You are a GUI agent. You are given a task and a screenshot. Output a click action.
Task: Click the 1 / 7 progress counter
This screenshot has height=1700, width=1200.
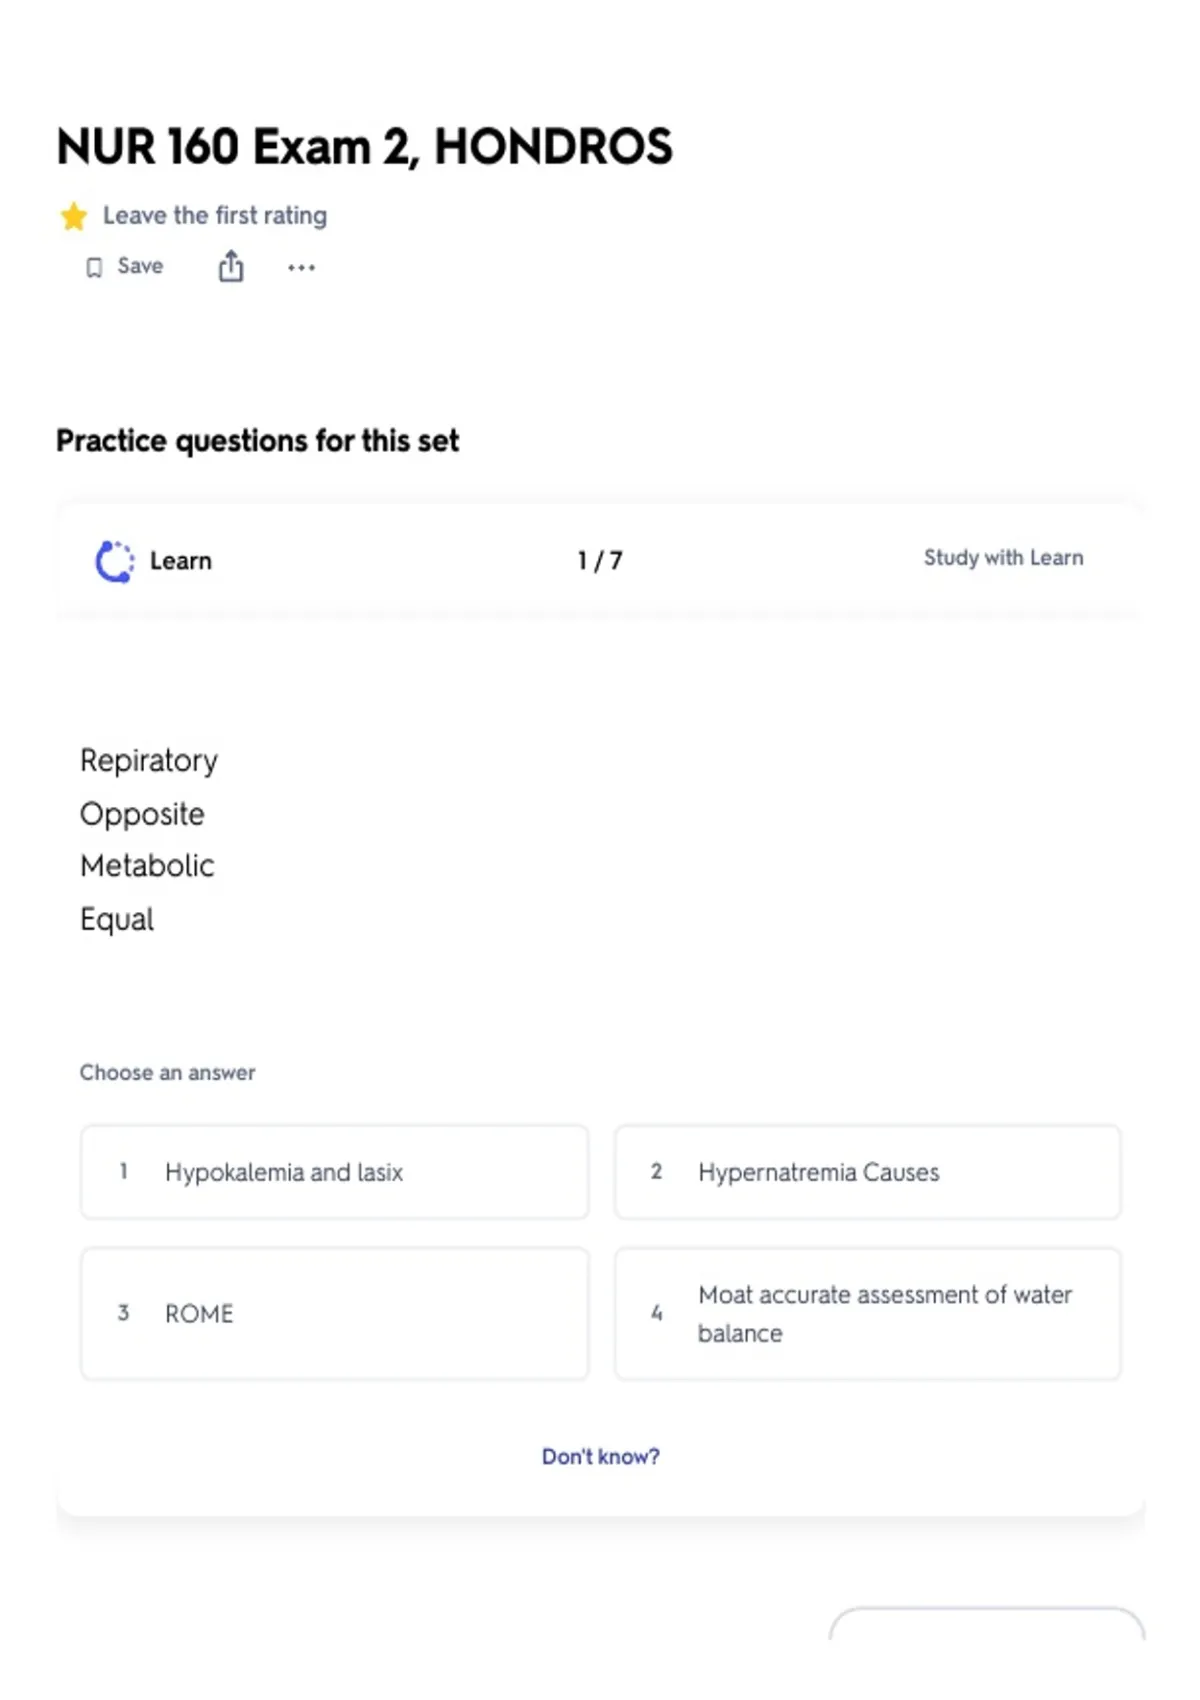[600, 561]
